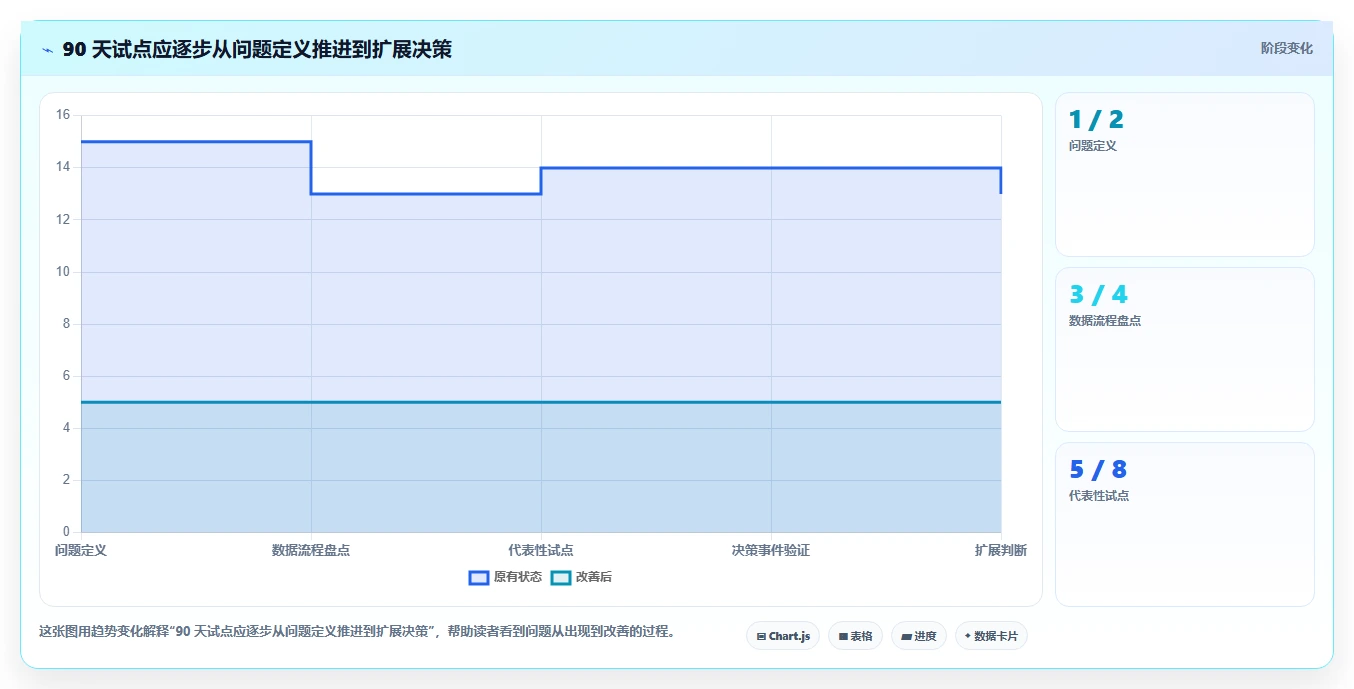The width and height of the screenshot is (1354, 689).
Task: Click the teal 改善后 legend swatch
Action: coord(561,577)
